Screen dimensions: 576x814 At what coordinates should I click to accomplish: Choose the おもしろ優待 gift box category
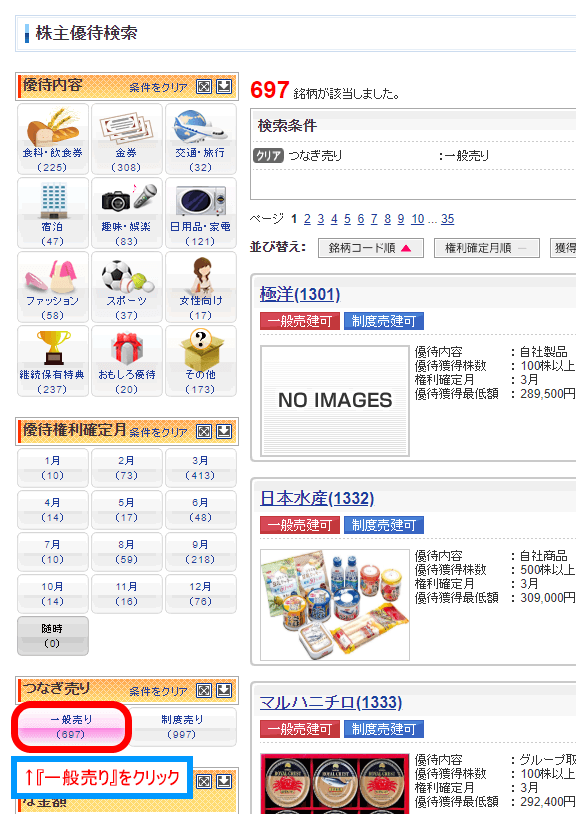coord(127,361)
